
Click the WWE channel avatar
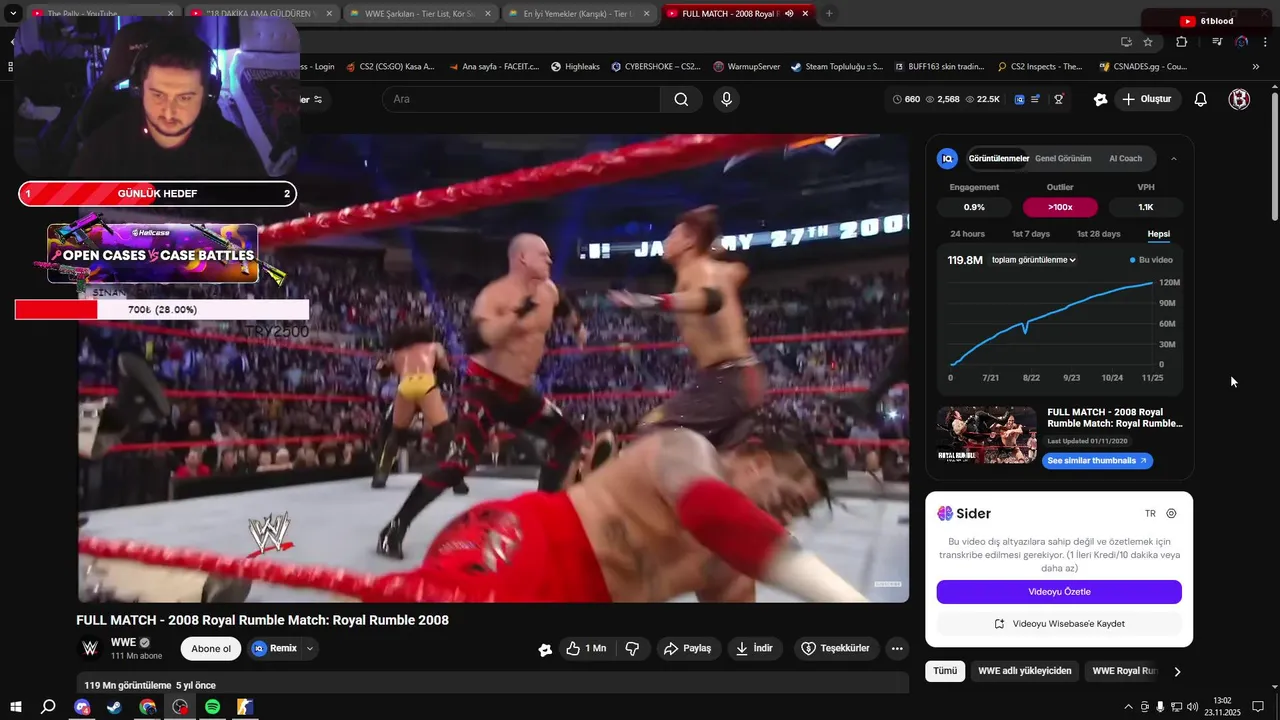pos(90,648)
